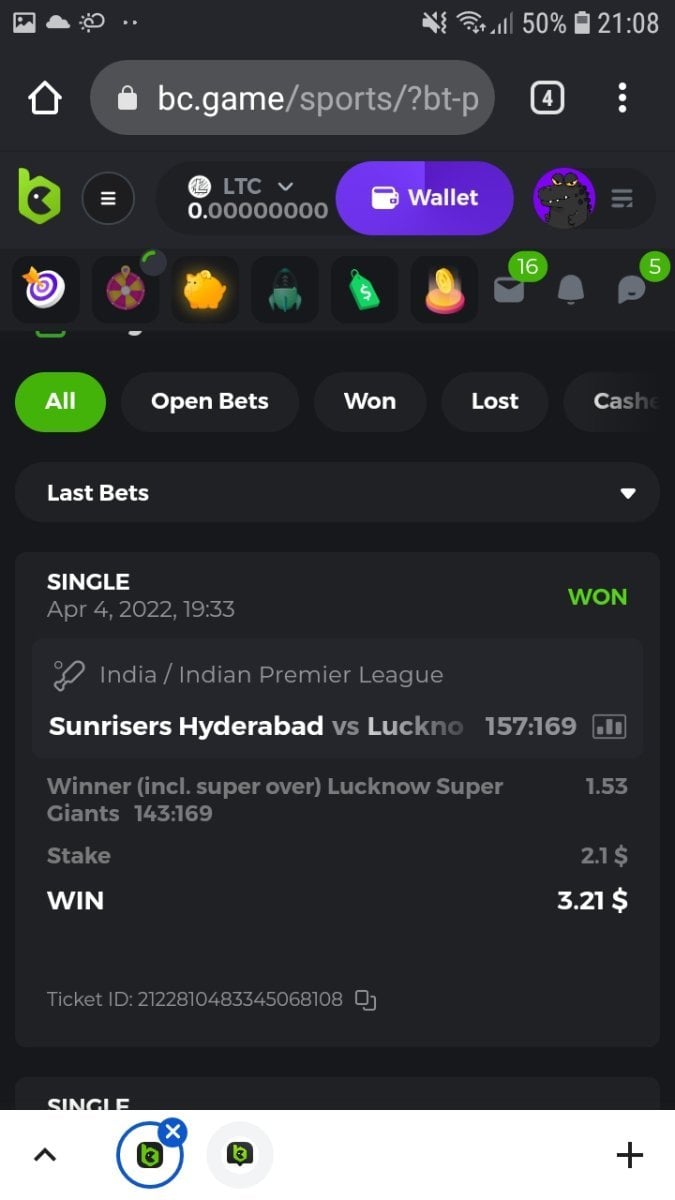Open the Wallet button
The image size is (675, 1200).
pyautogui.click(x=425, y=198)
